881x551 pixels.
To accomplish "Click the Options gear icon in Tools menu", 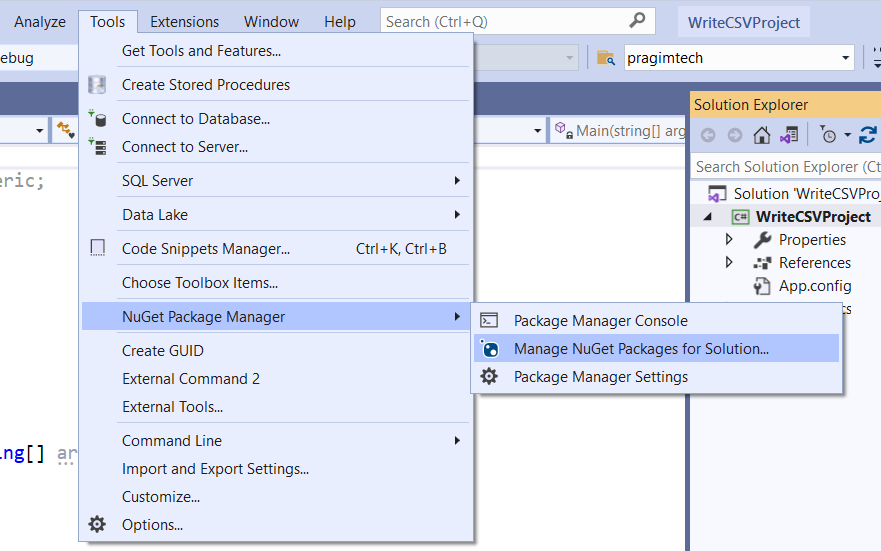I will pos(97,524).
